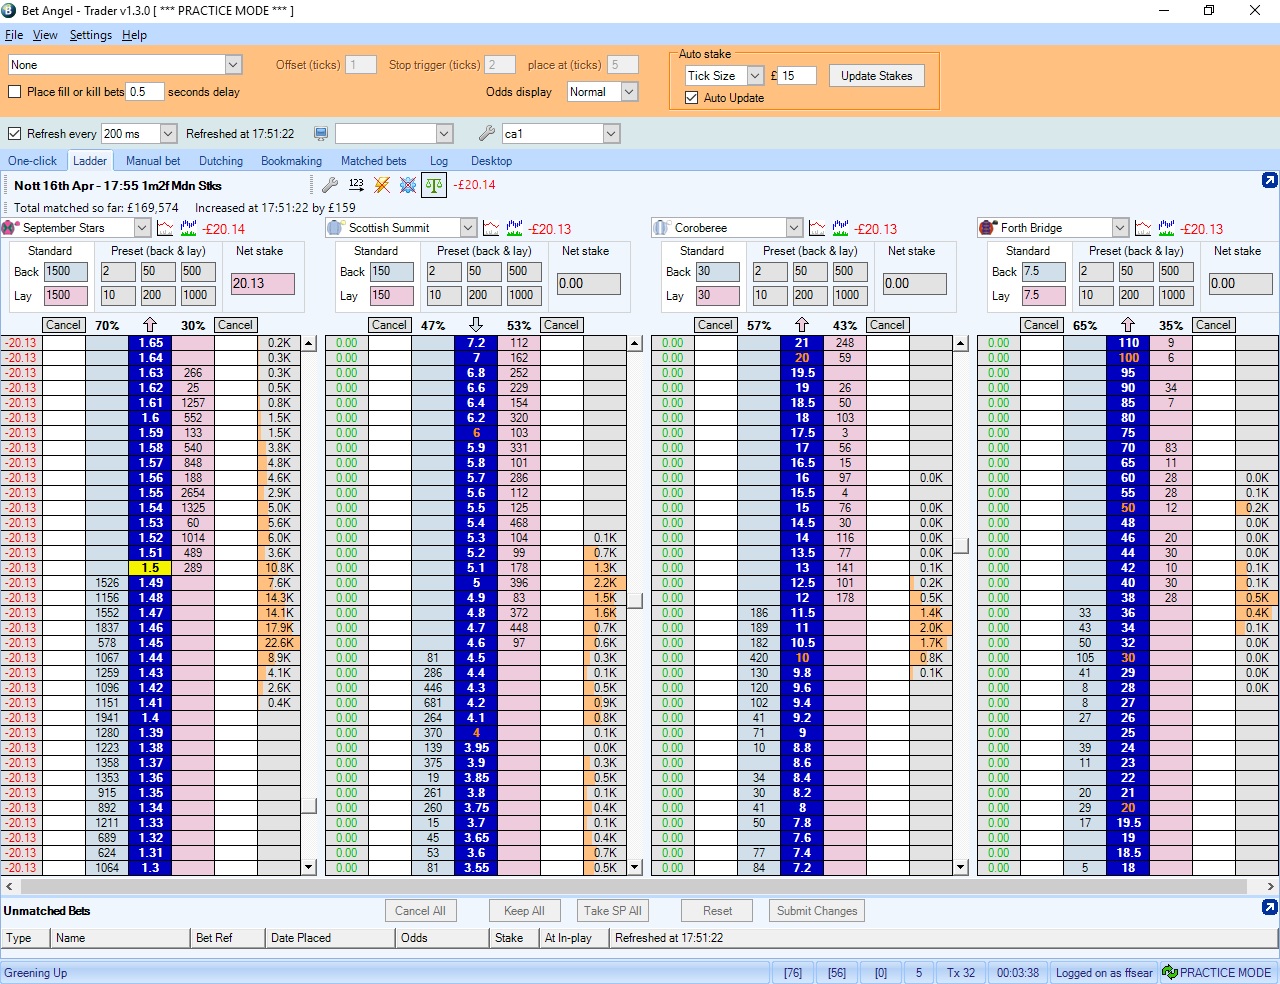Open the 200 ms refresh rate dropdown
The width and height of the screenshot is (1280, 984).
(x=168, y=133)
